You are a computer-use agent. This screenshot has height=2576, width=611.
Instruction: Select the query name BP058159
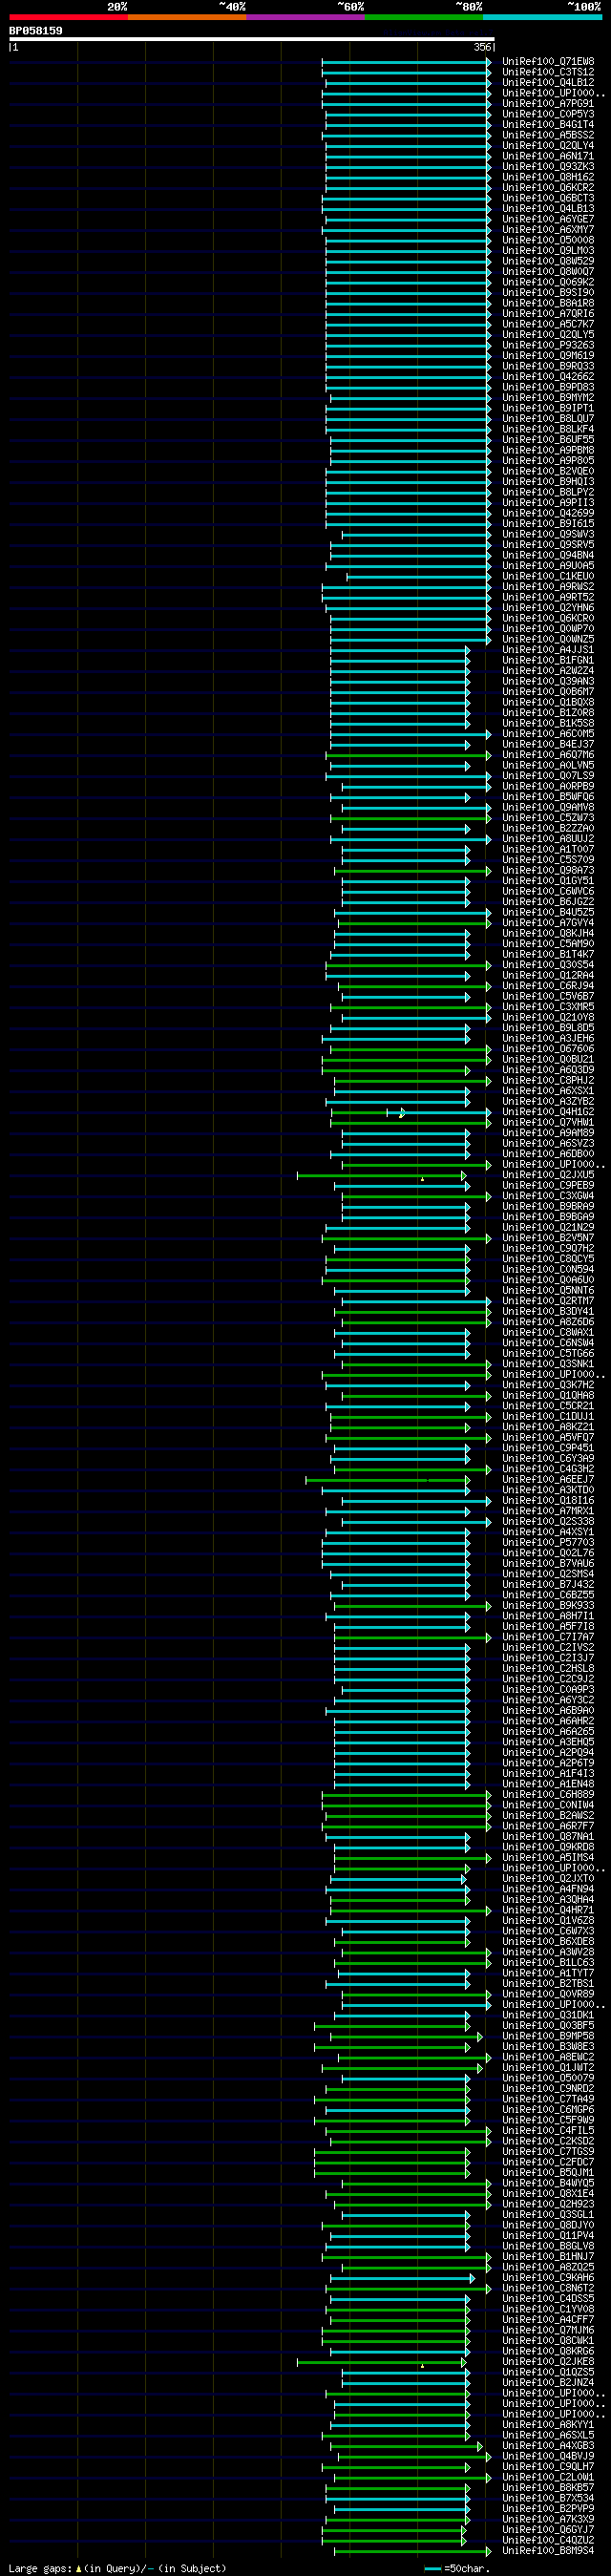pyautogui.click(x=36, y=31)
